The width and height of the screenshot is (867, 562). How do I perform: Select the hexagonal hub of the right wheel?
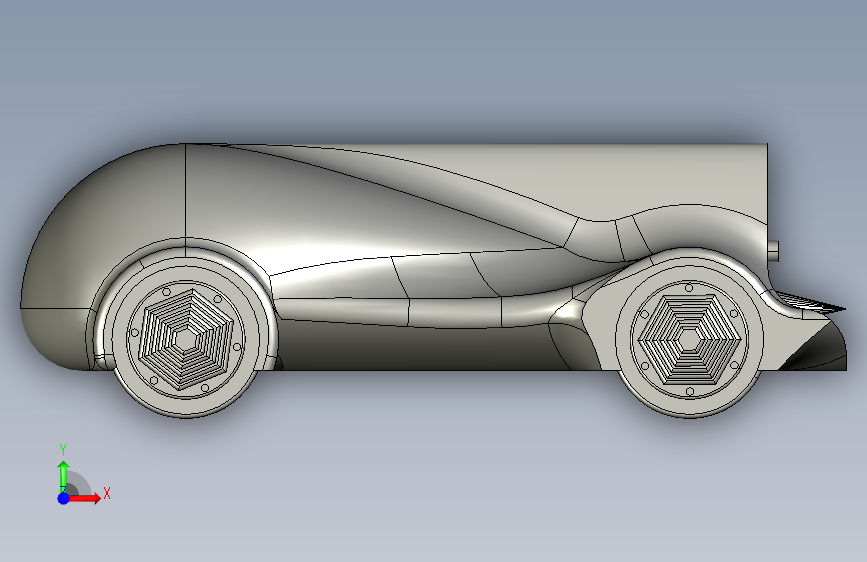pyautogui.click(x=689, y=340)
